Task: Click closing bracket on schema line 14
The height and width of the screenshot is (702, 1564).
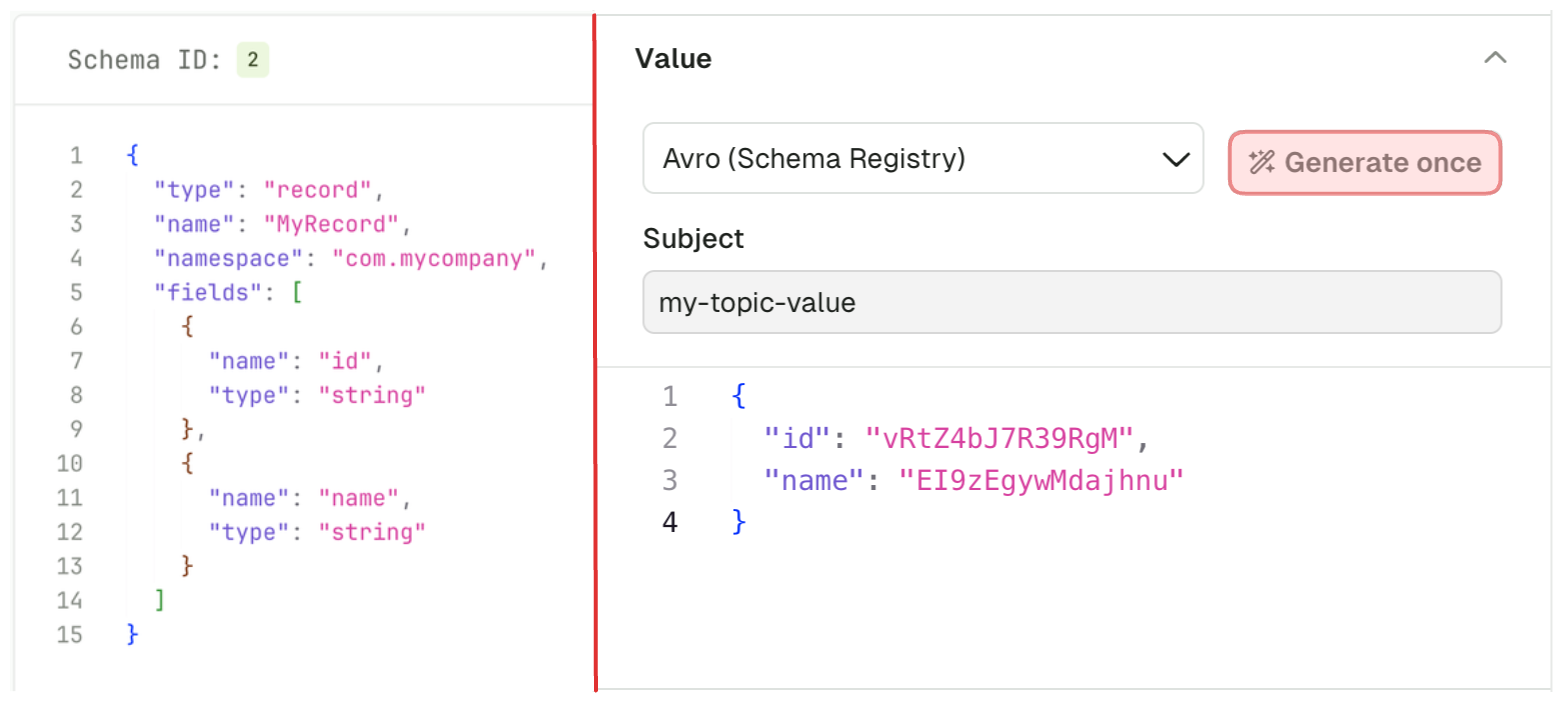Action: (160, 600)
